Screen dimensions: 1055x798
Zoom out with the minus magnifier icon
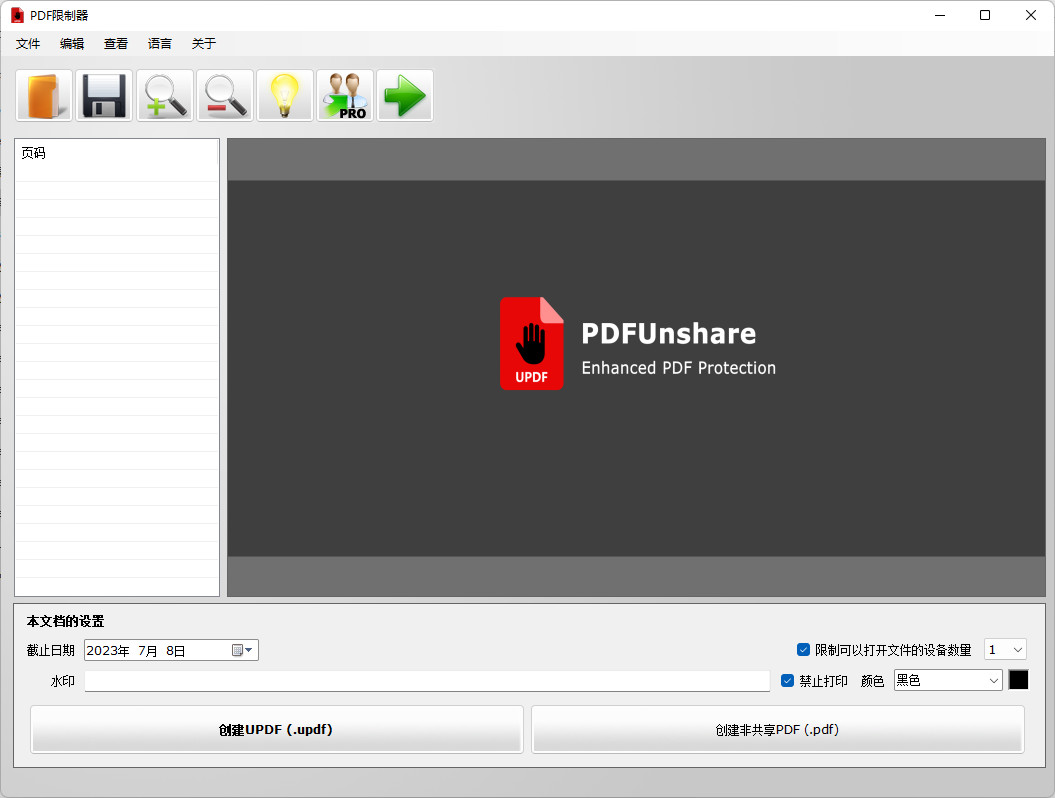pos(225,96)
